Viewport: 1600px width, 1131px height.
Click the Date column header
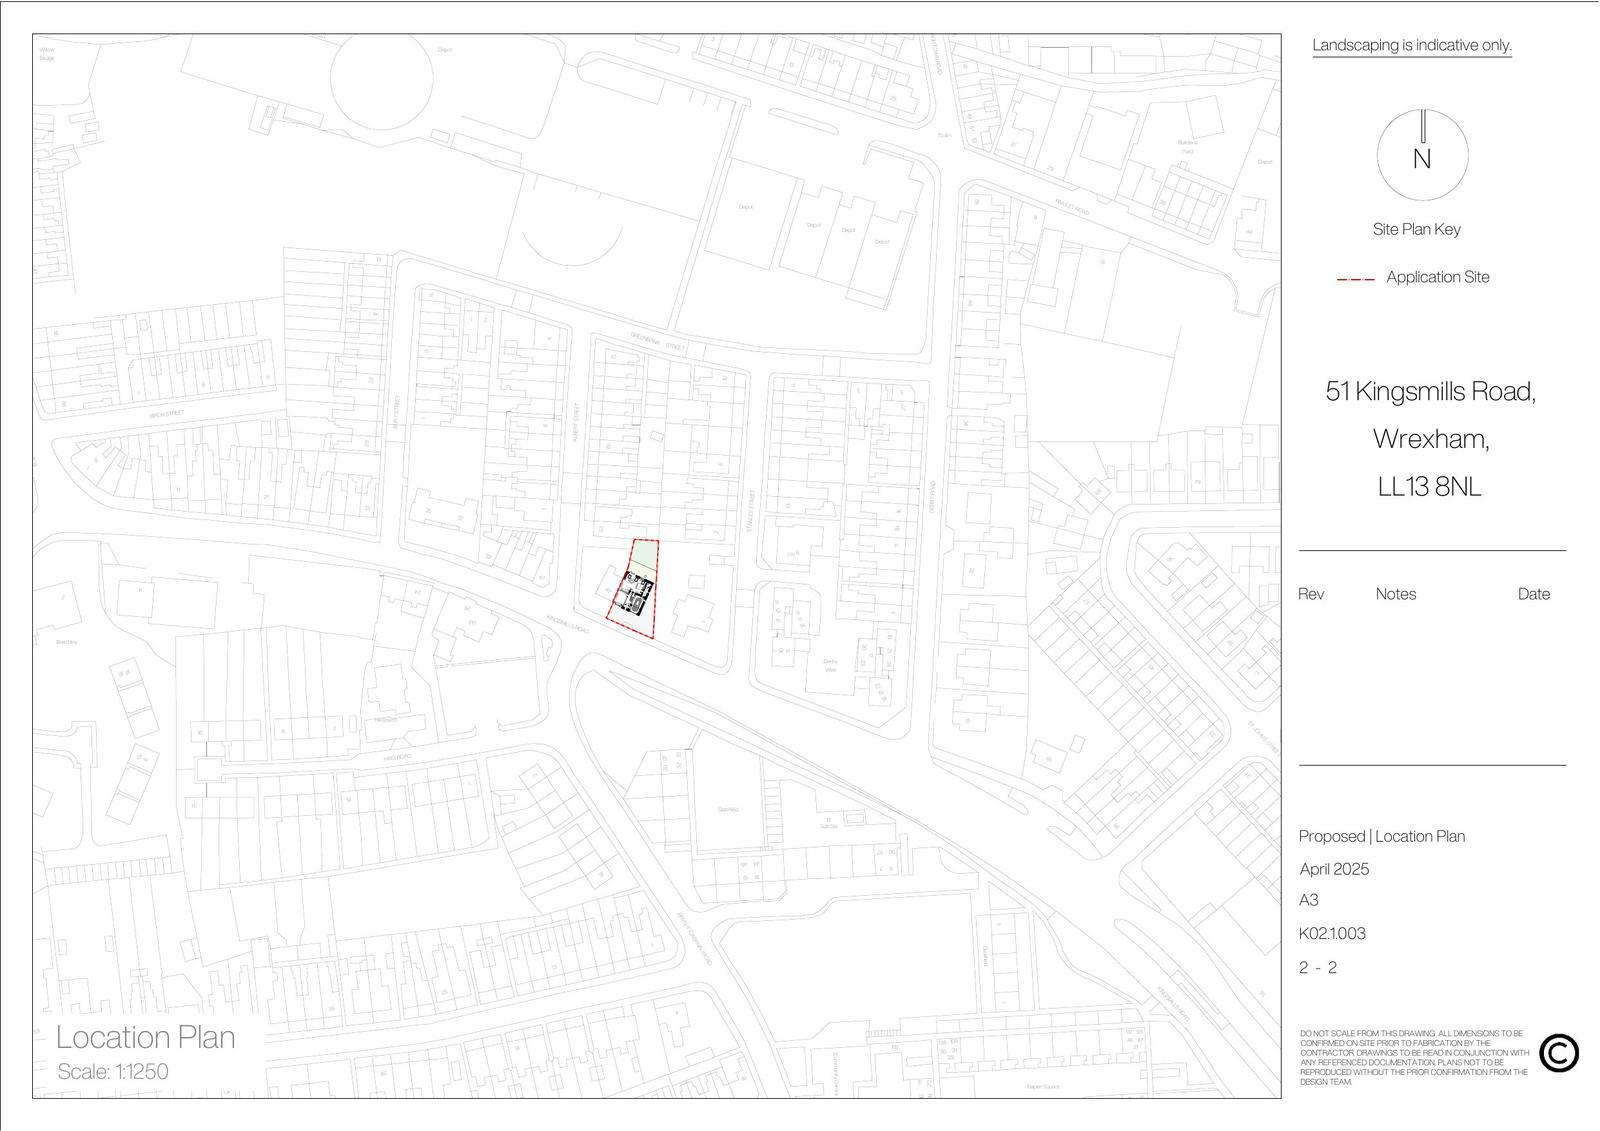tap(1533, 594)
